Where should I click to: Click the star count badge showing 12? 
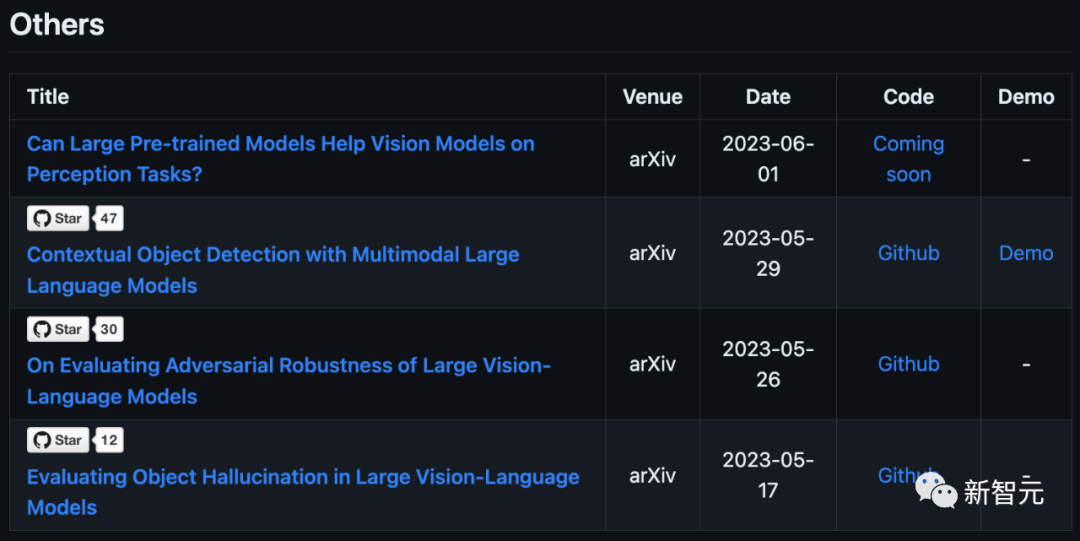(x=110, y=440)
